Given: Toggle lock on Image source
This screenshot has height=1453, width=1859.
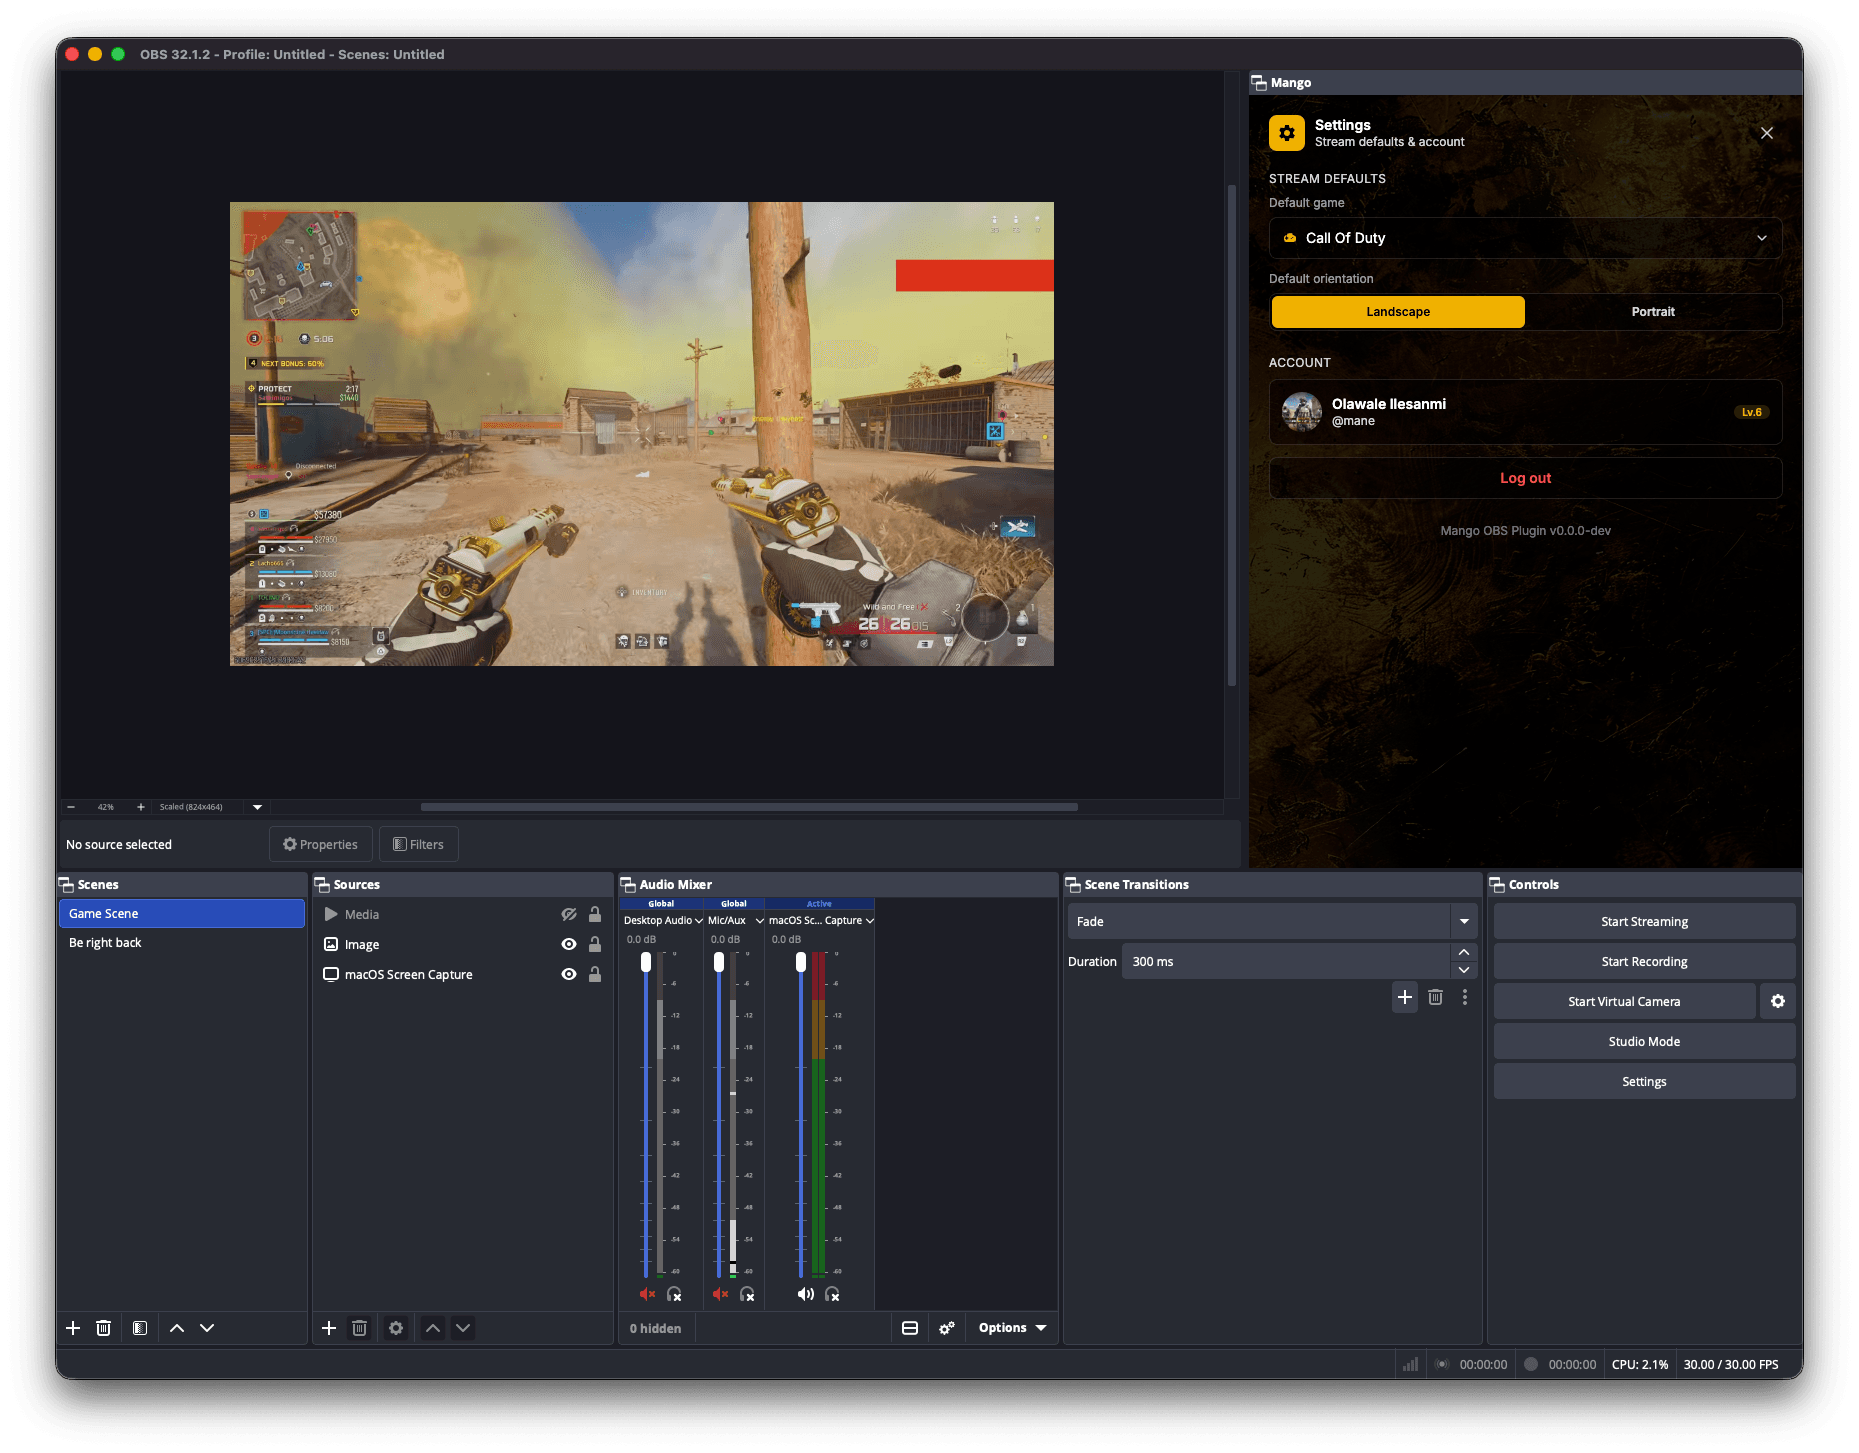Looking at the screenshot, I should pos(595,944).
